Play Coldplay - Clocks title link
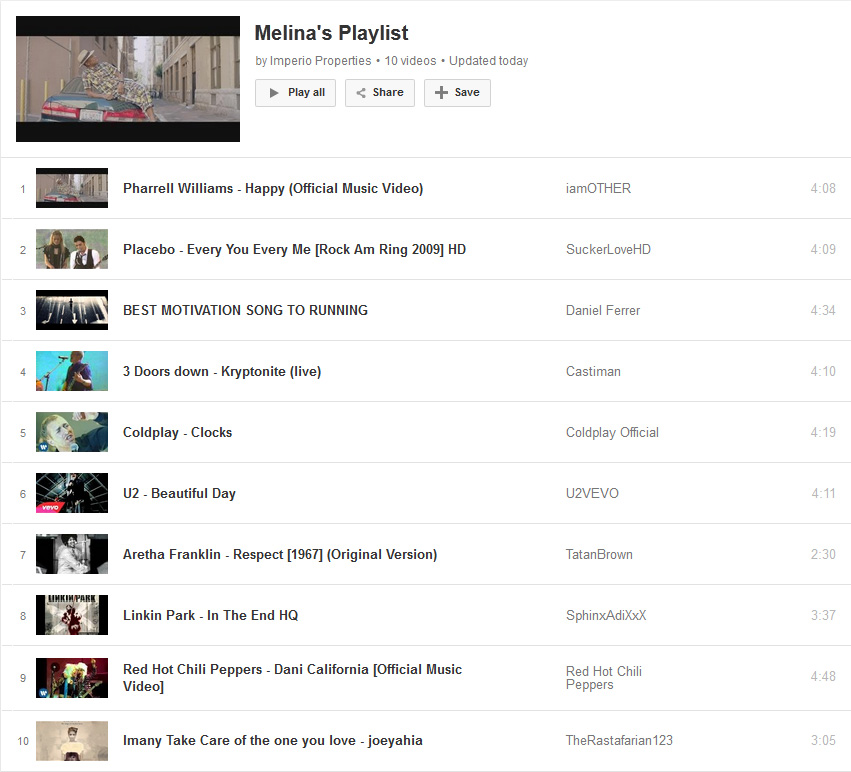 (177, 432)
